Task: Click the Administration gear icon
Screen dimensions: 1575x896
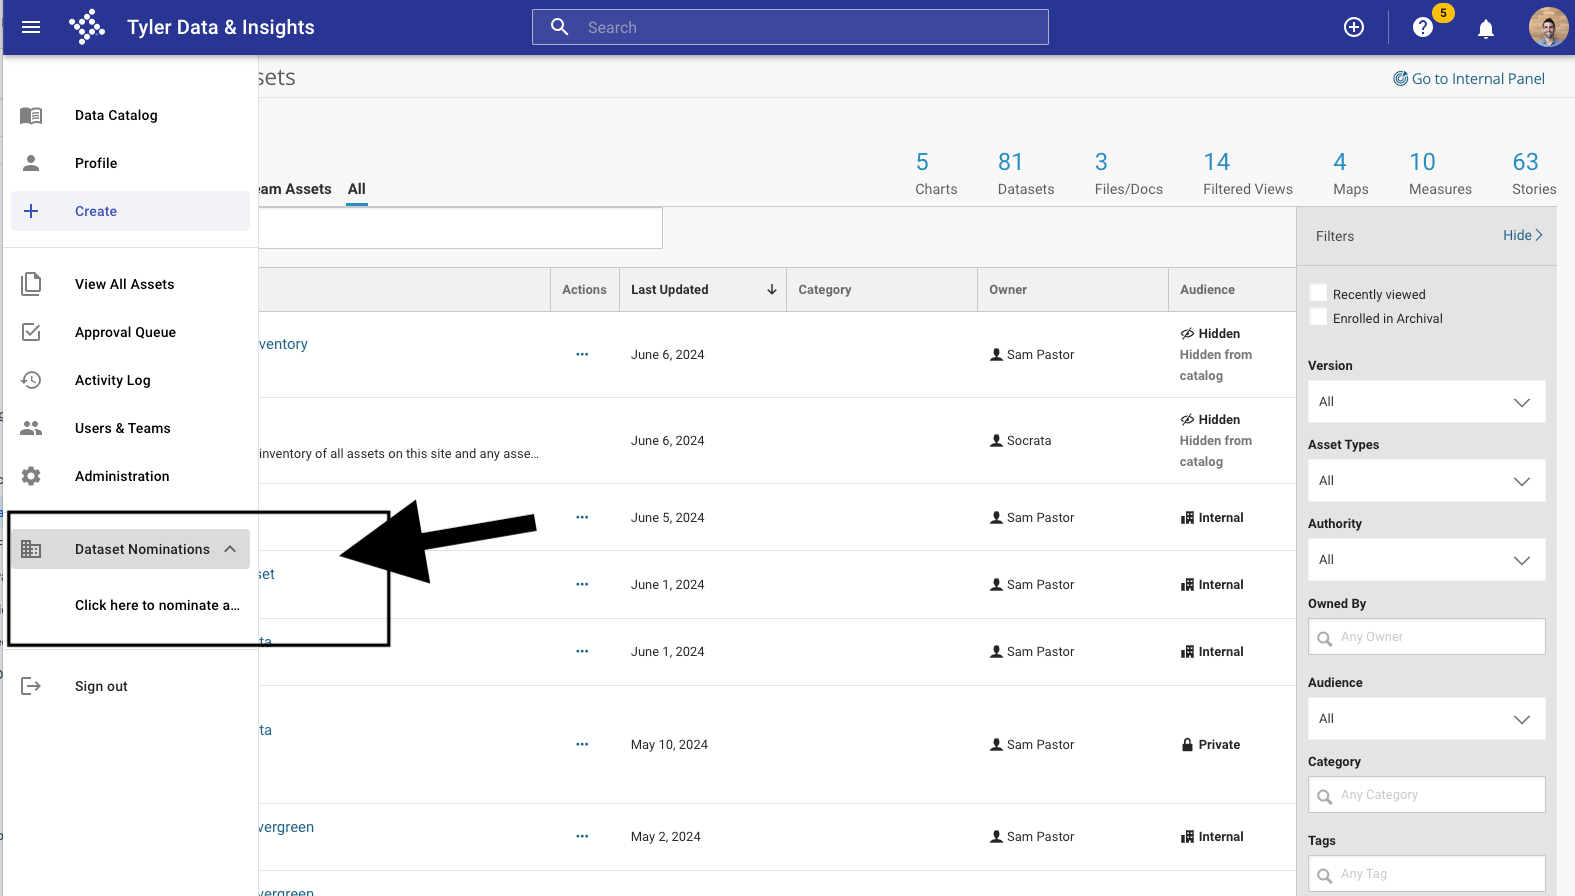Action: click(x=31, y=476)
